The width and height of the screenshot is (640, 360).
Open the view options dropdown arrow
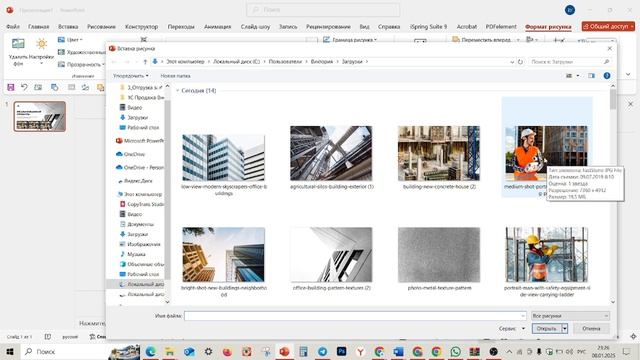tap(578, 76)
